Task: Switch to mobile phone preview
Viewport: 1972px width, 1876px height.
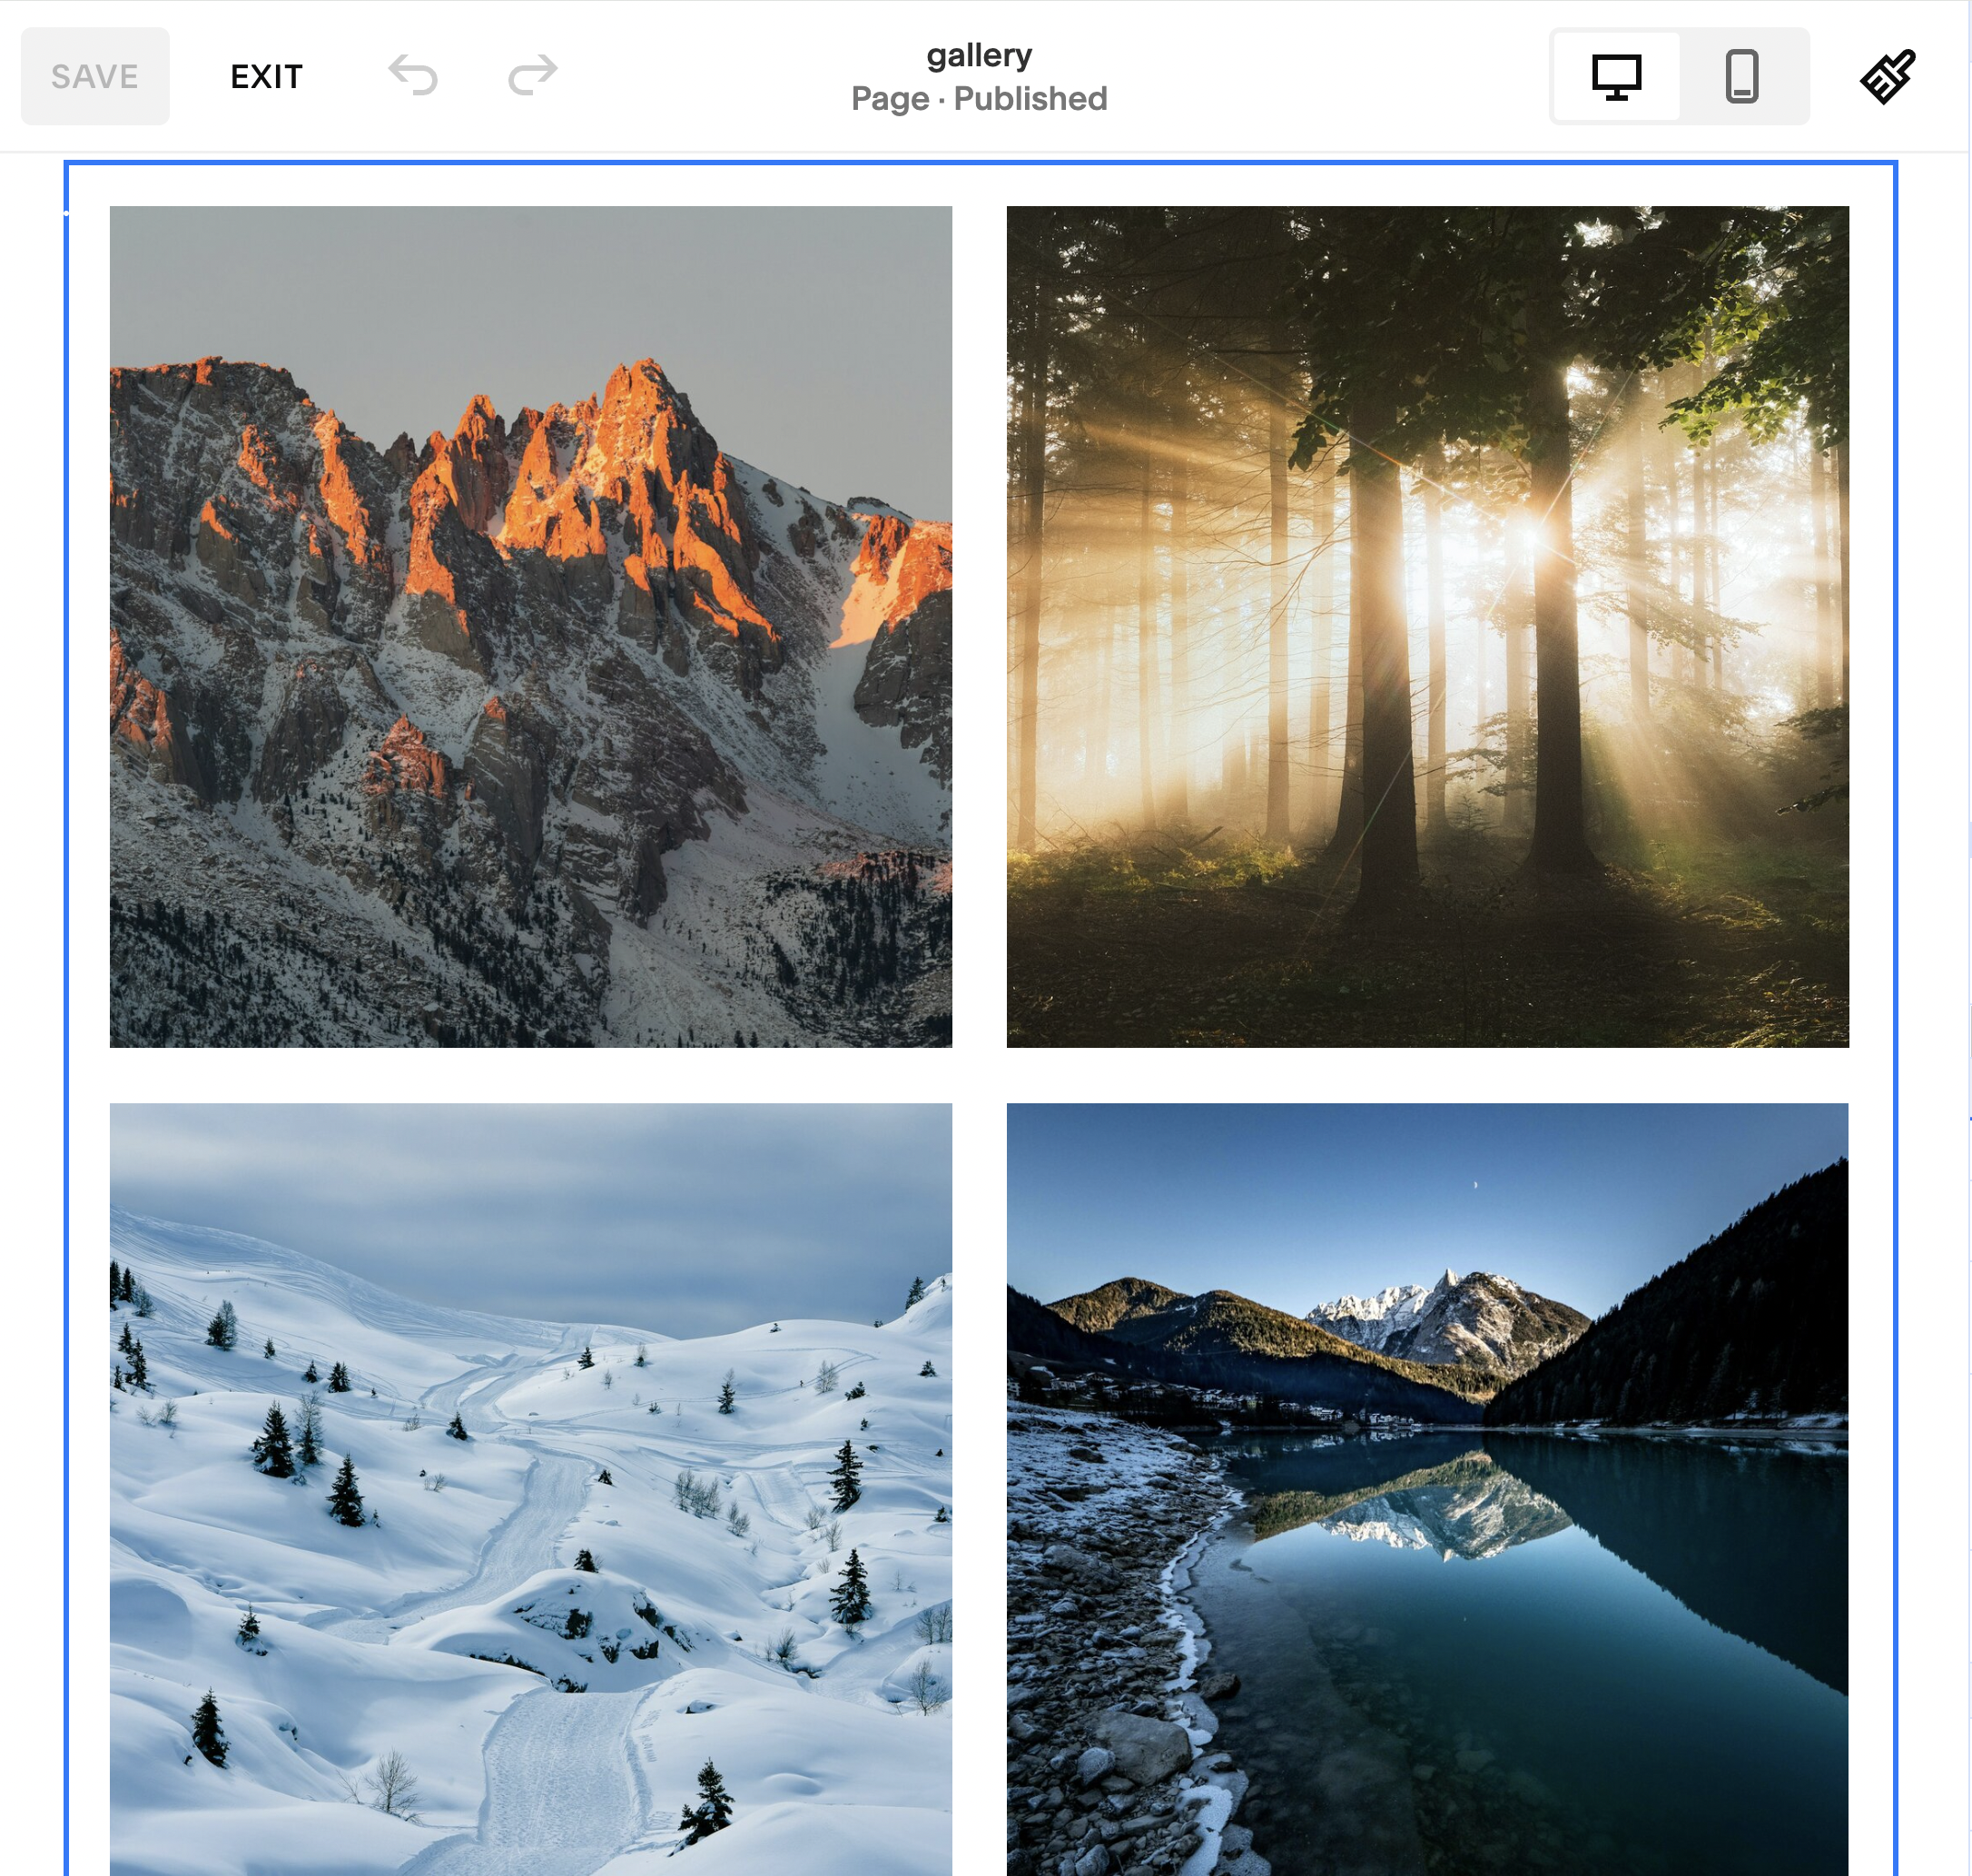Action: 1741,76
